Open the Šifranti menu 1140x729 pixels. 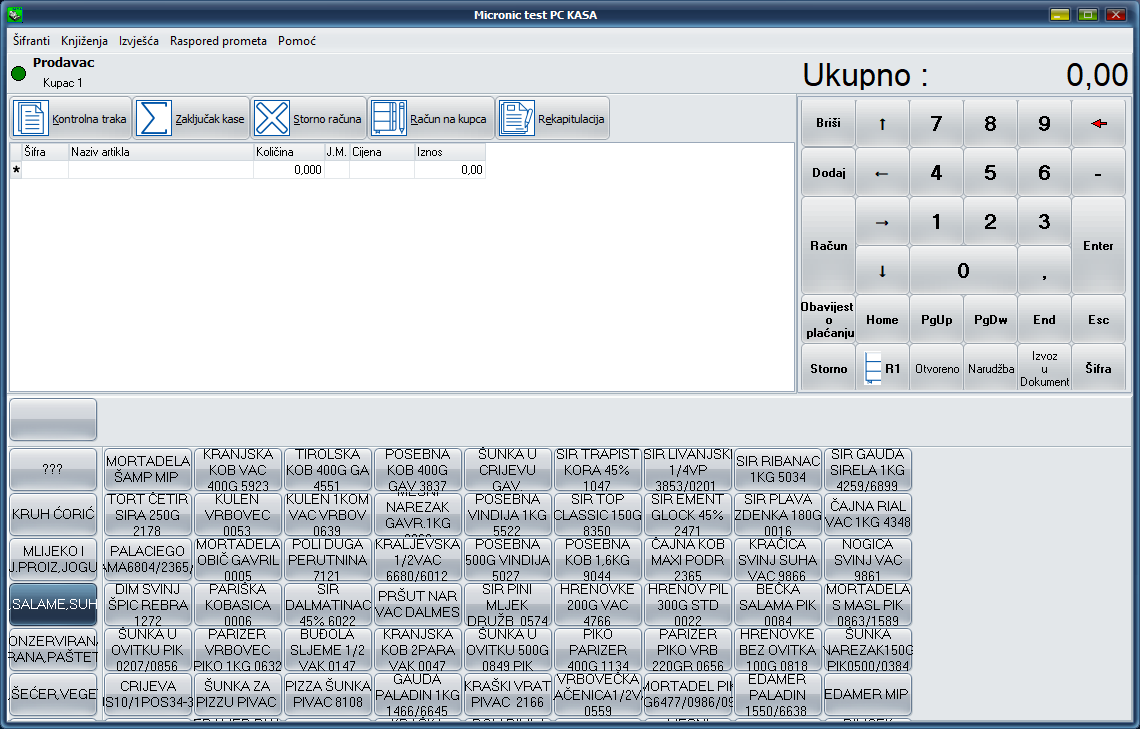pyautogui.click(x=32, y=41)
